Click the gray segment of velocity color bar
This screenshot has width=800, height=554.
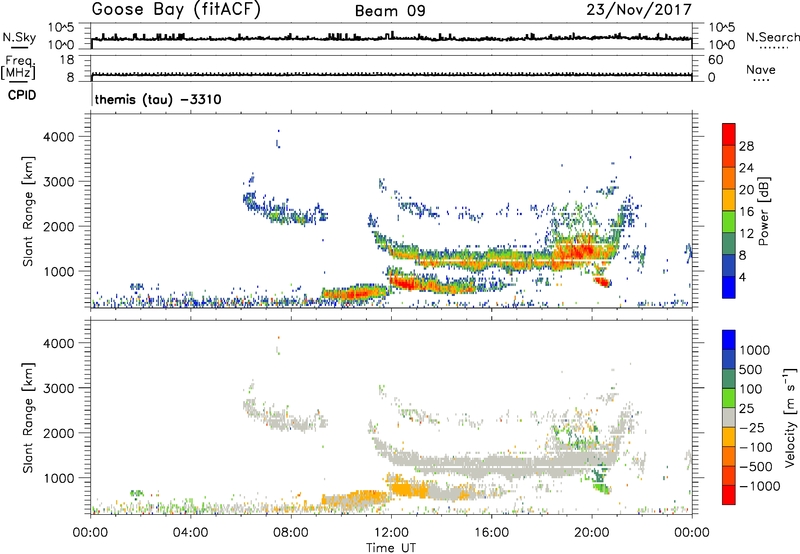click(728, 418)
